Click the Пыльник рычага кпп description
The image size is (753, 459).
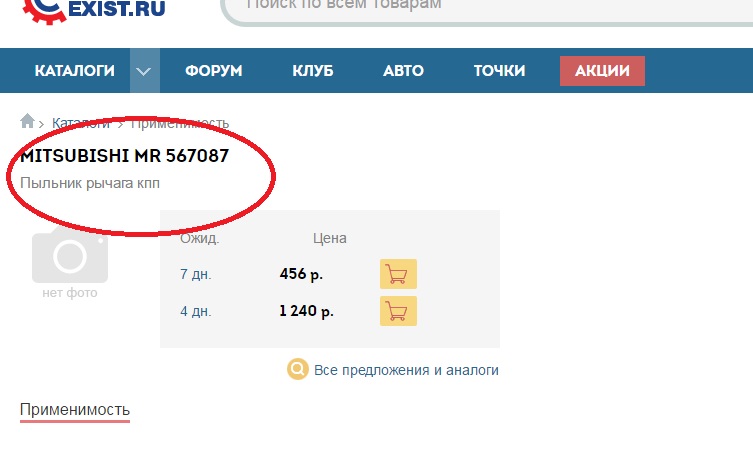(x=90, y=183)
